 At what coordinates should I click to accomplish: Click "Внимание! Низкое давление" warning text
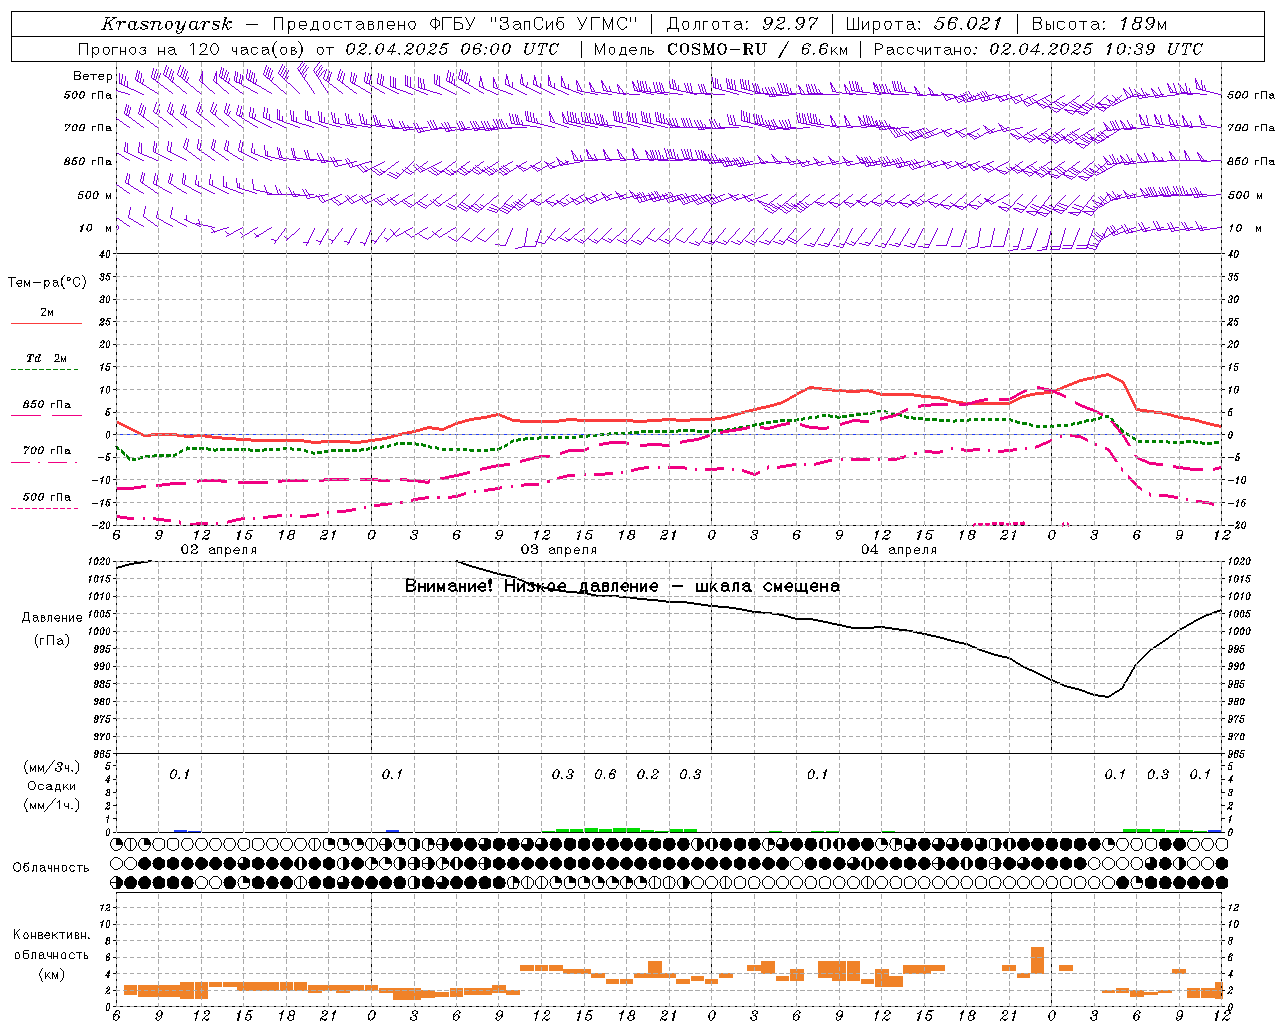point(532,586)
